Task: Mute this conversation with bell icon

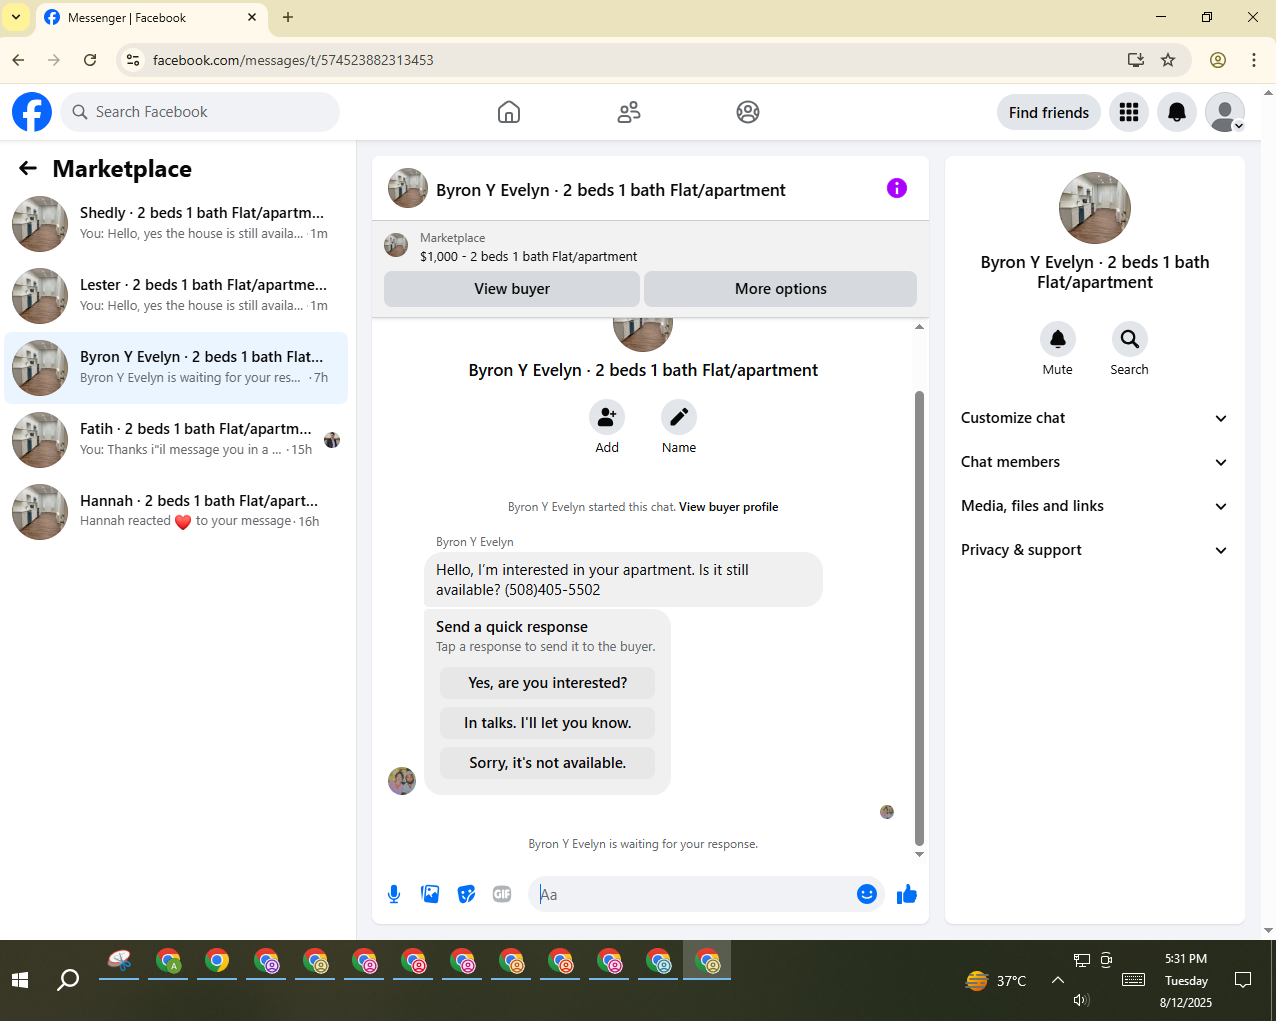Action: pyautogui.click(x=1058, y=340)
